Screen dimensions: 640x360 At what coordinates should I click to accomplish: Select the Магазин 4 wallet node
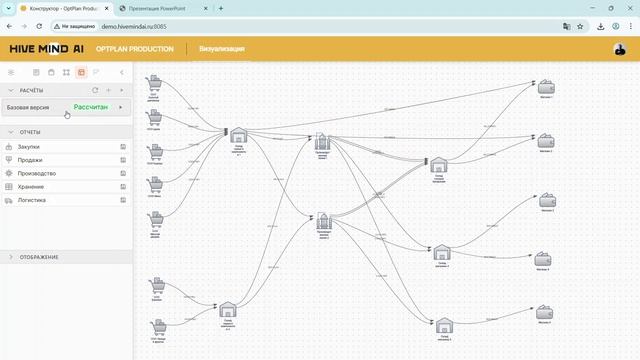(x=543, y=259)
